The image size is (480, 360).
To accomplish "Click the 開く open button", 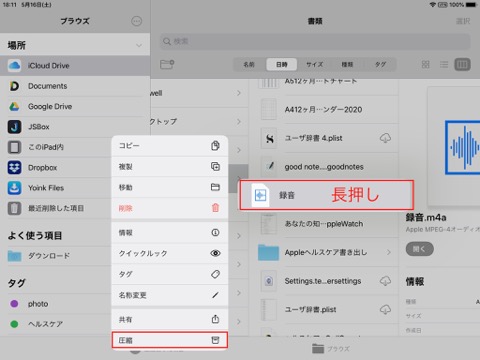I will [419, 249].
